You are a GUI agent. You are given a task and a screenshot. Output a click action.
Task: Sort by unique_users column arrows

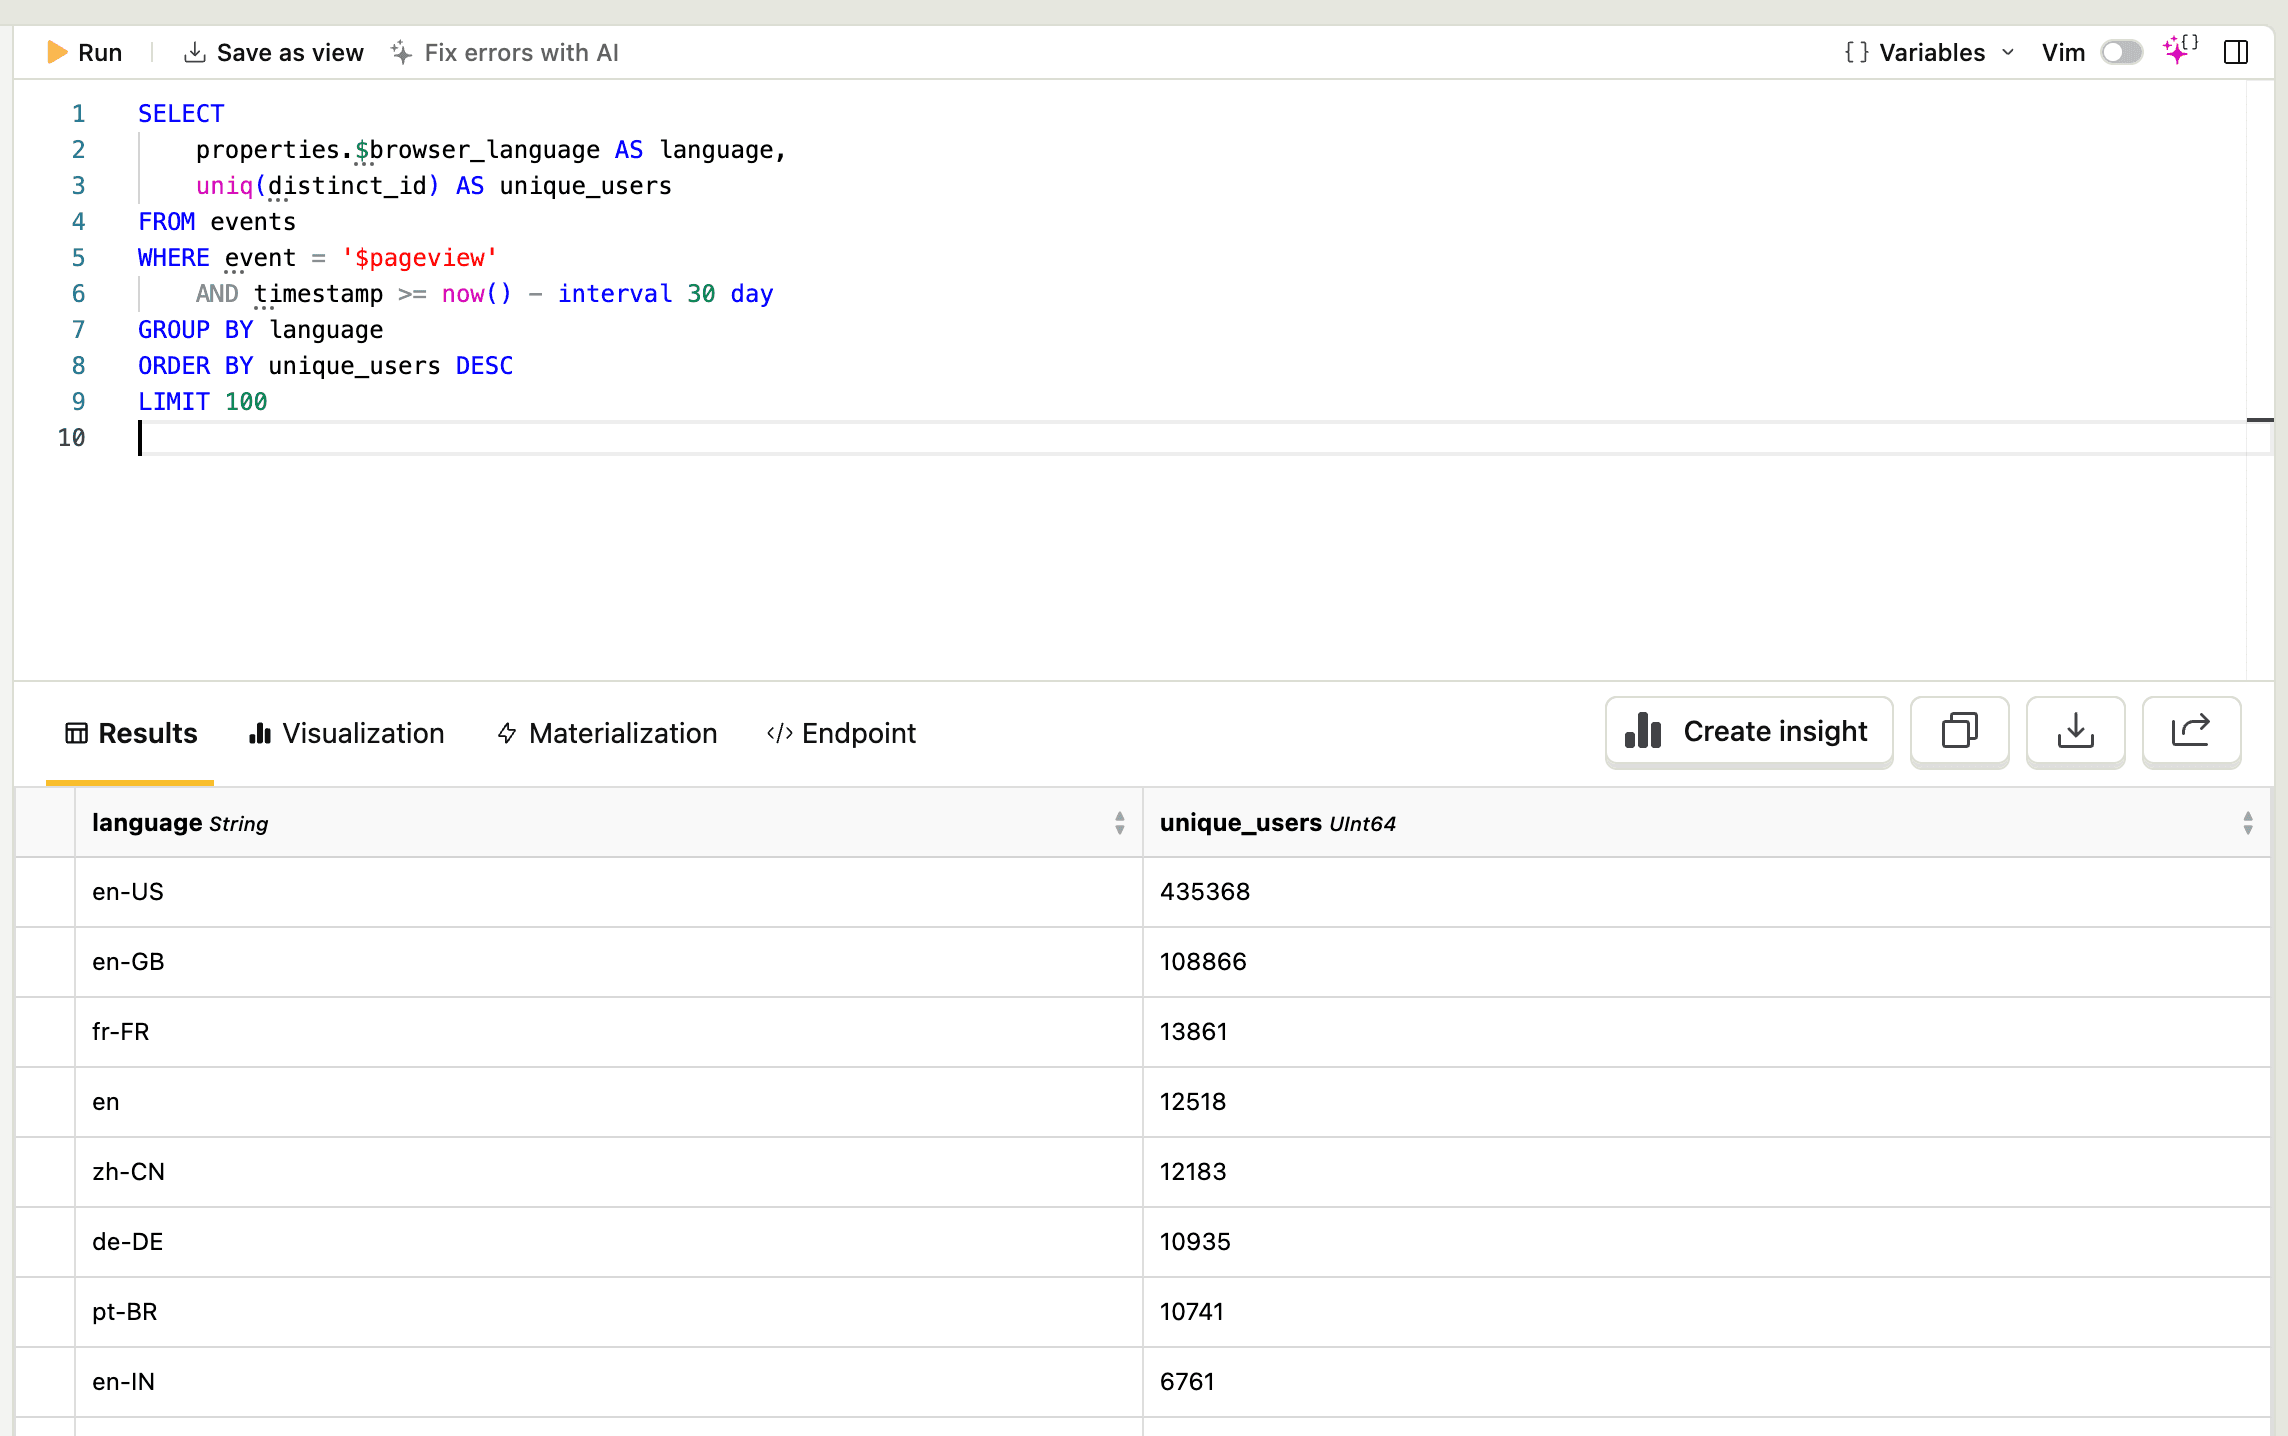(2247, 823)
